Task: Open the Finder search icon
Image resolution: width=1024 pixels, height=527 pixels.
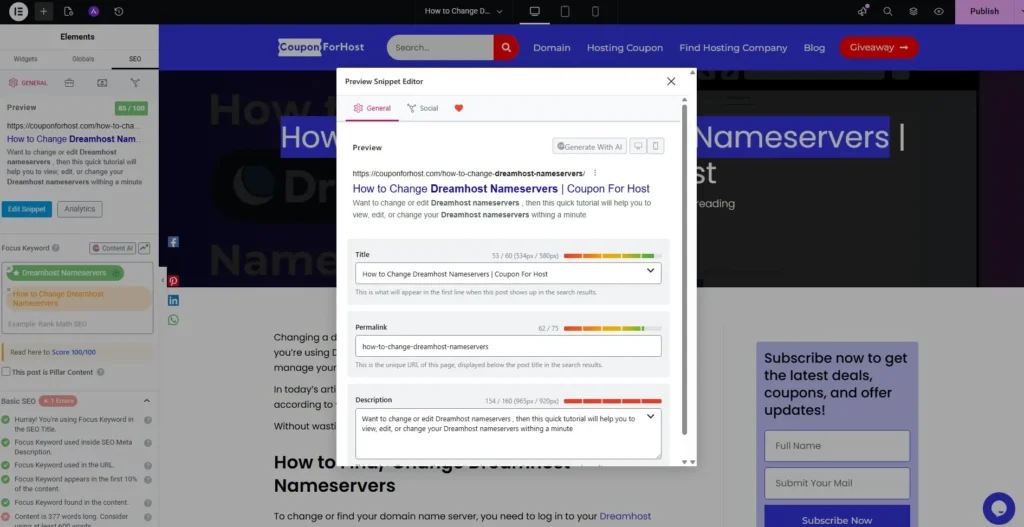Action: [888, 11]
